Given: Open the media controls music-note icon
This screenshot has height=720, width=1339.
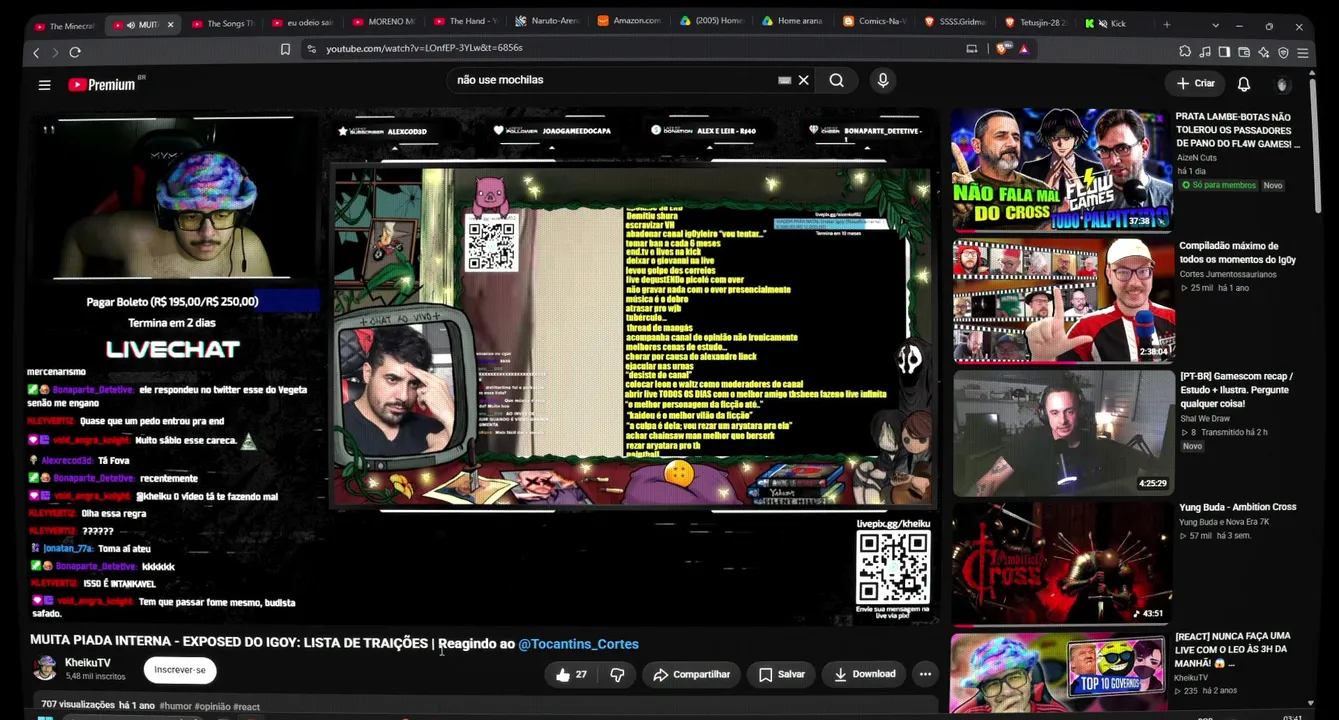Looking at the screenshot, I should (1205, 52).
